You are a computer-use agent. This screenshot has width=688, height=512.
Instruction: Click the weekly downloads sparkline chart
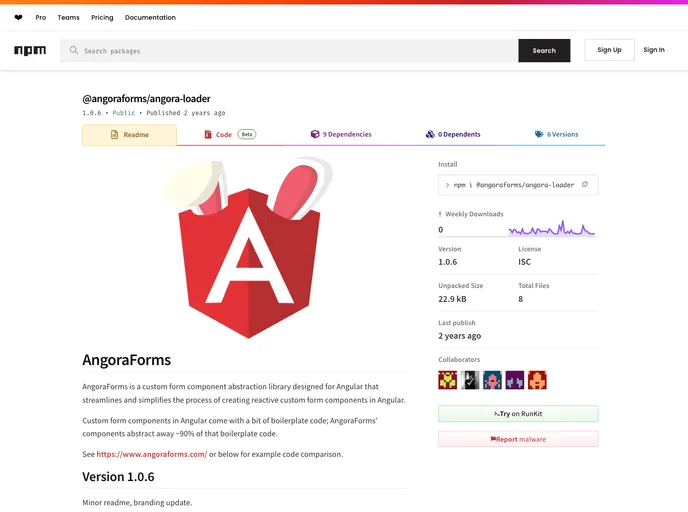pyautogui.click(x=552, y=228)
